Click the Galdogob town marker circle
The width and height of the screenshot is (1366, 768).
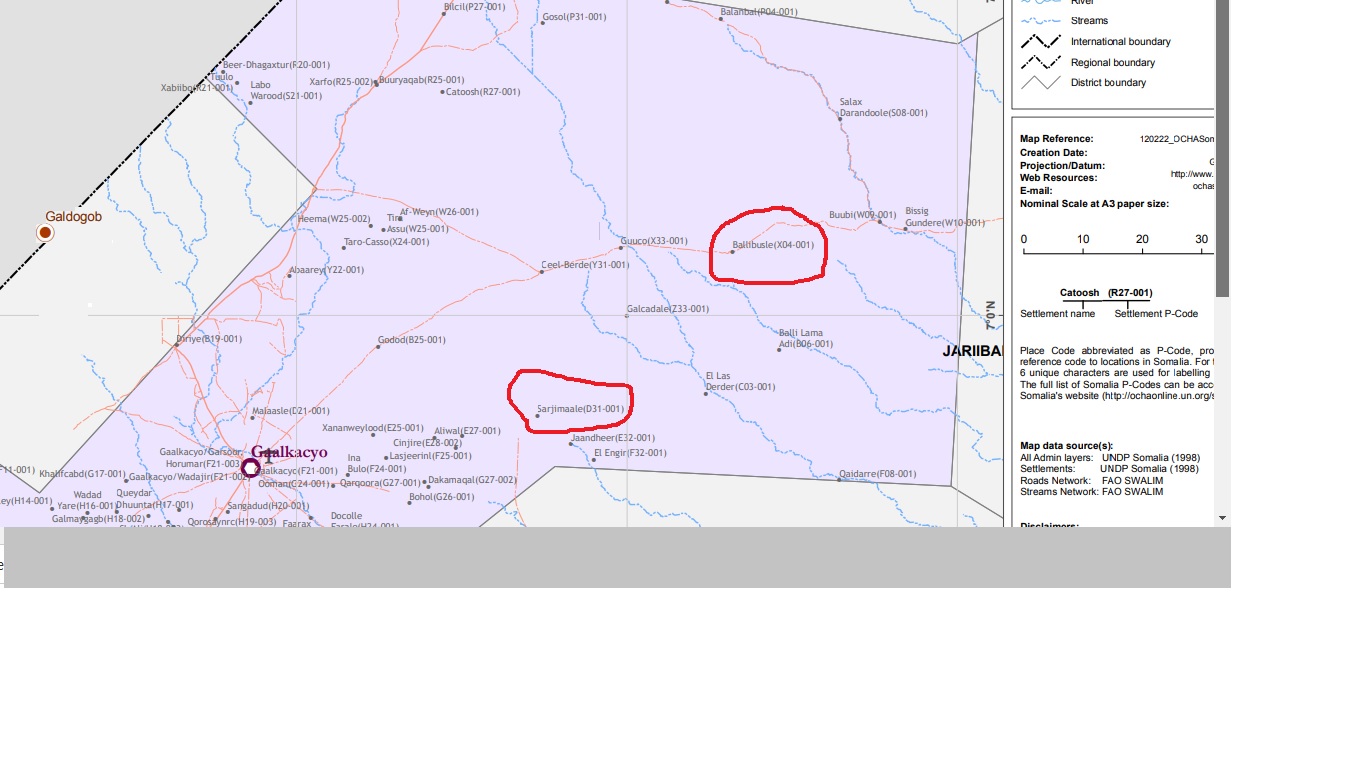click(44, 233)
